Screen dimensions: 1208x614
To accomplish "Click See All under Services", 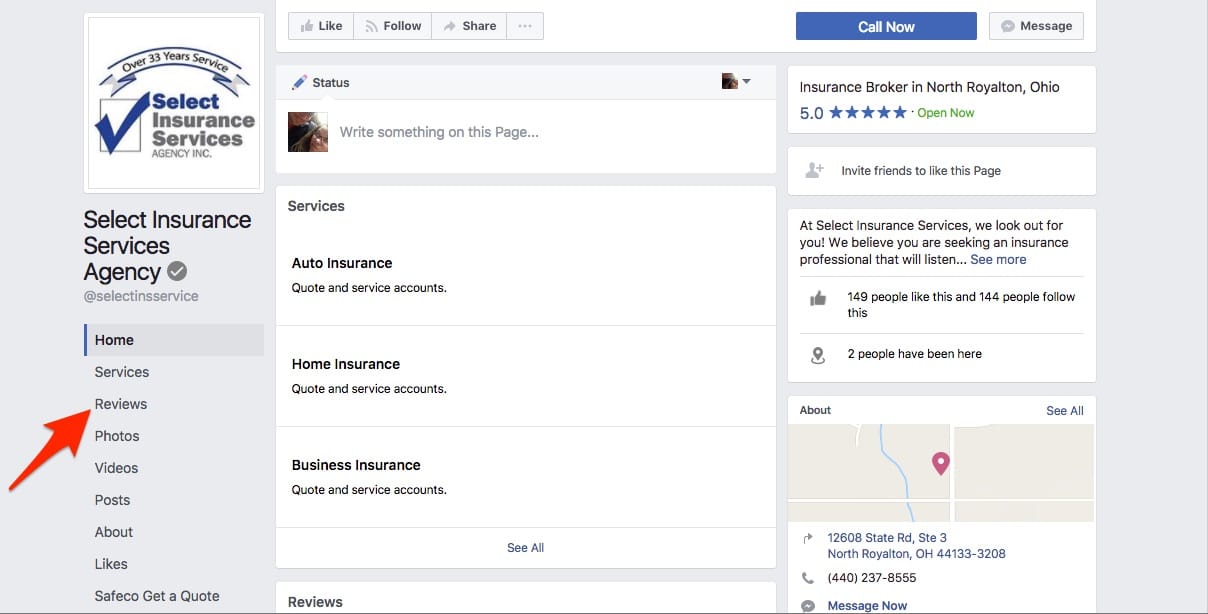I will pyautogui.click(x=525, y=548).
